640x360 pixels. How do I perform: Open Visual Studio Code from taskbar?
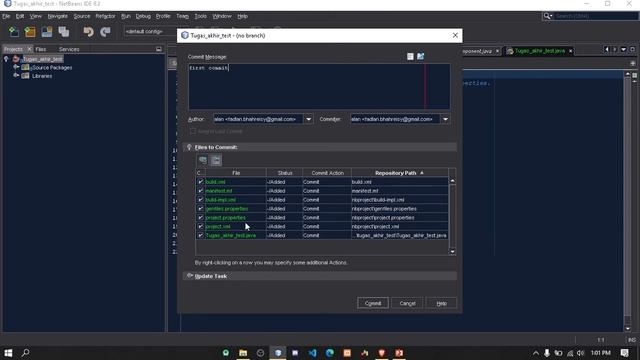click(x=313, y=353)
